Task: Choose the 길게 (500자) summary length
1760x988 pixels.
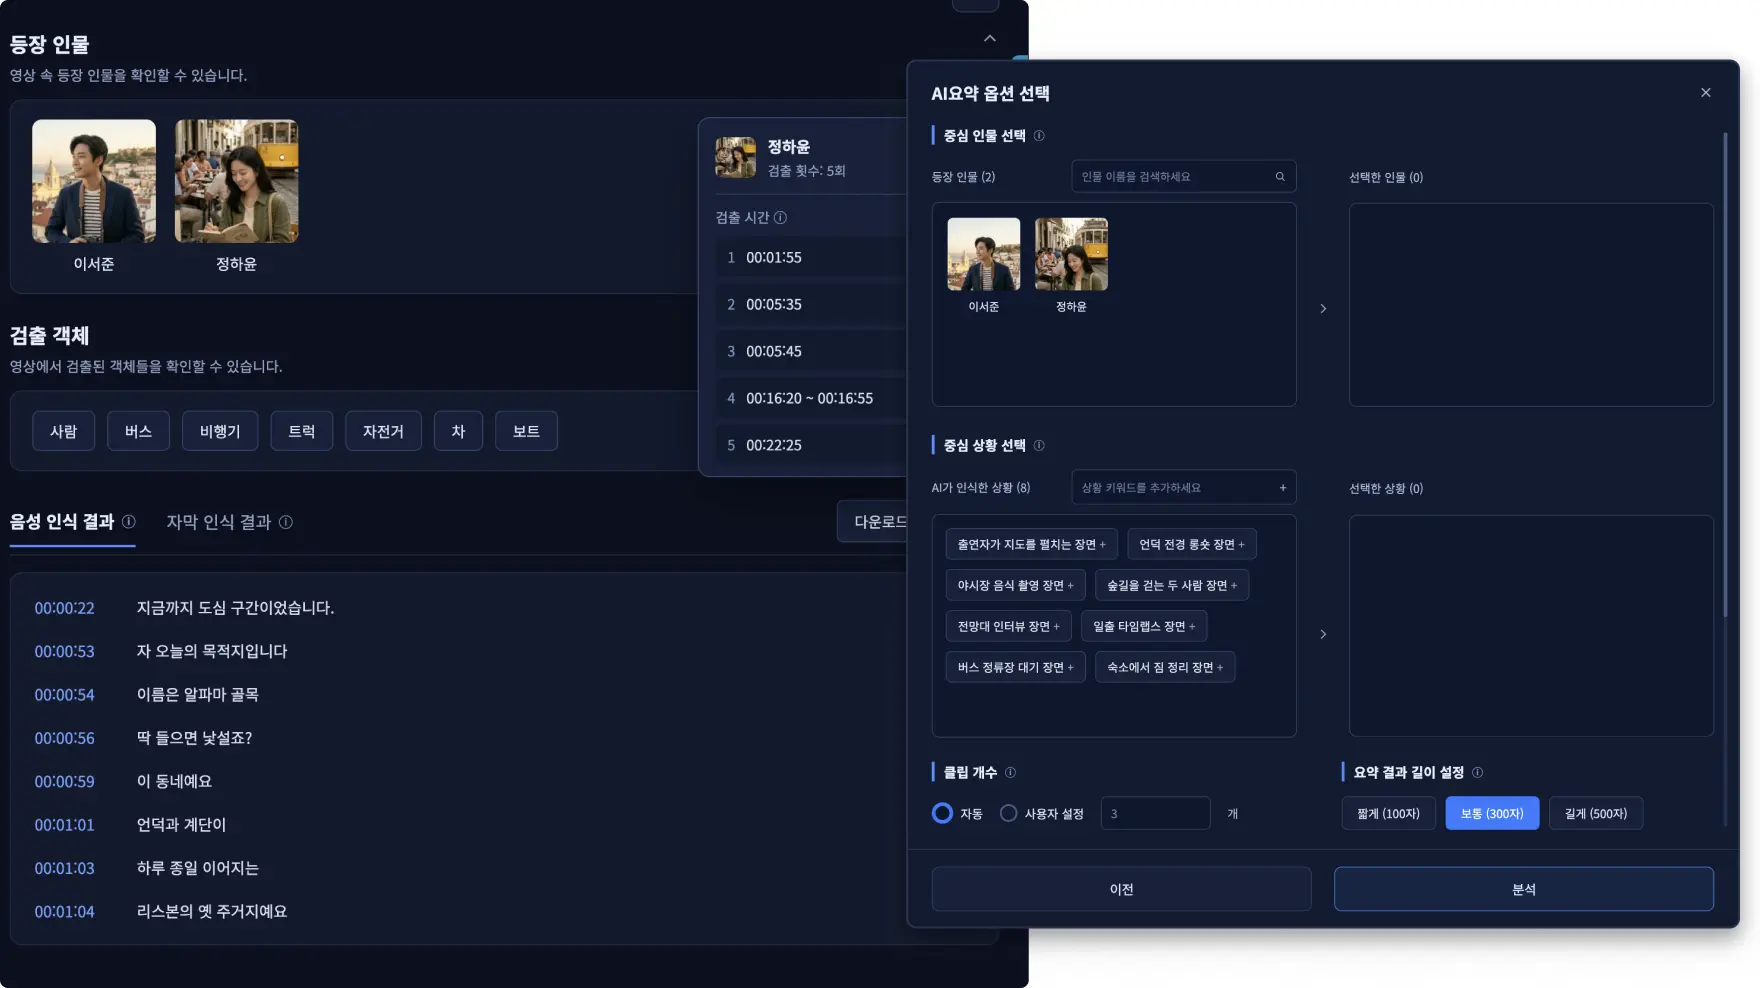Action: [1596, 814]
